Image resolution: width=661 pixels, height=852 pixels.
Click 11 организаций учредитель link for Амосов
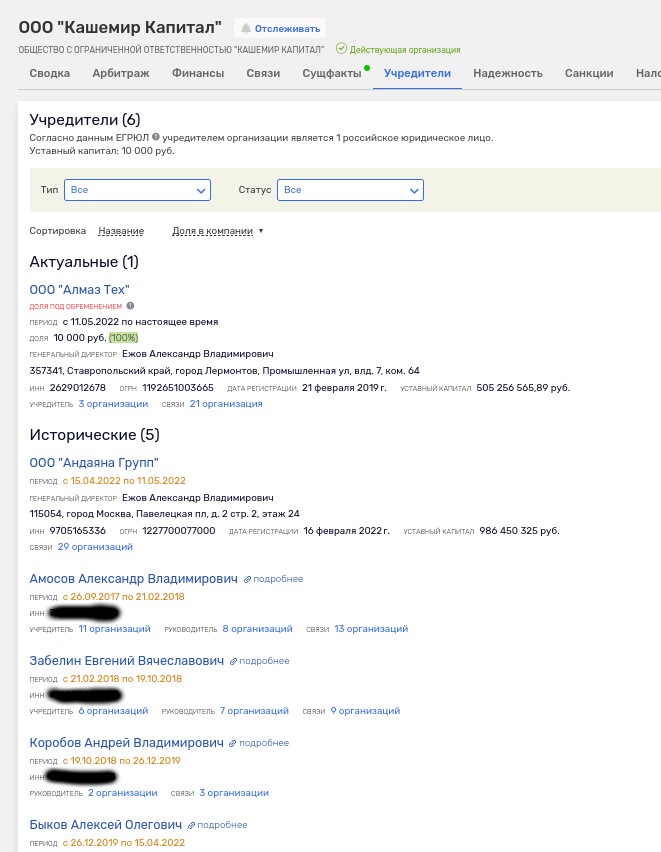tap(115, 629)
